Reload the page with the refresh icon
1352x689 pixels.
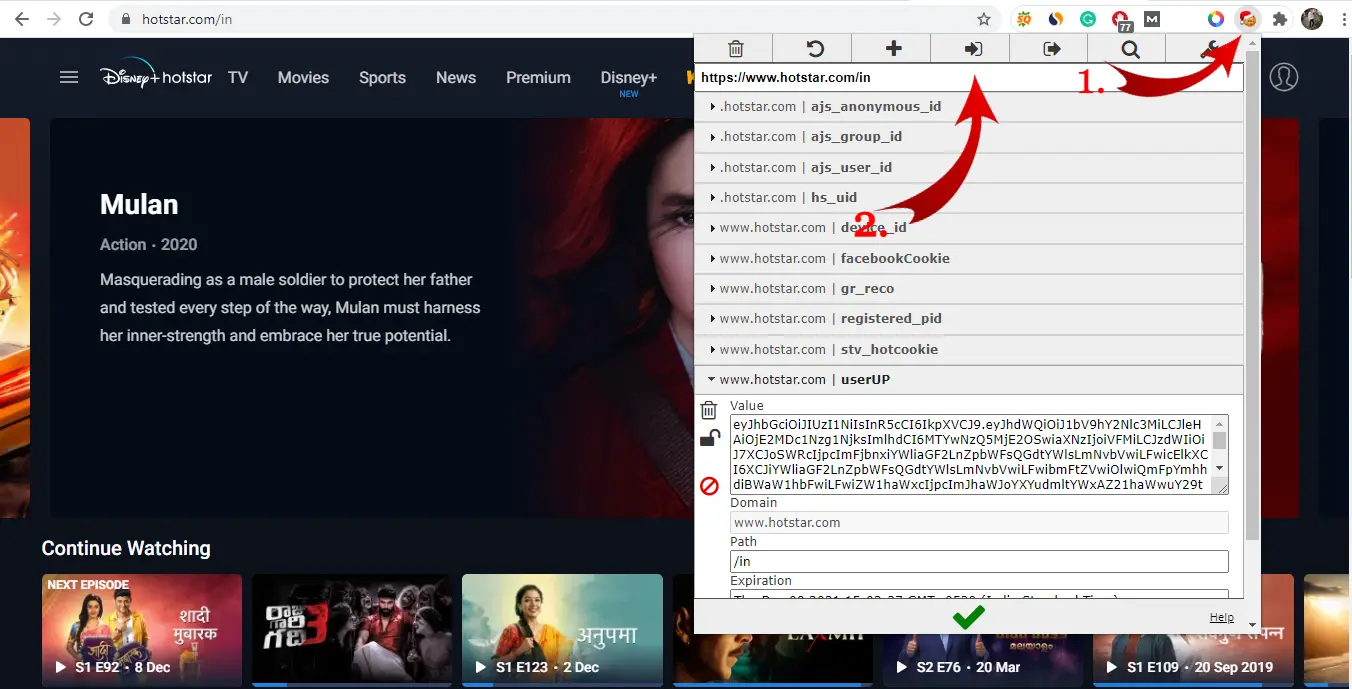click(86, 19)
